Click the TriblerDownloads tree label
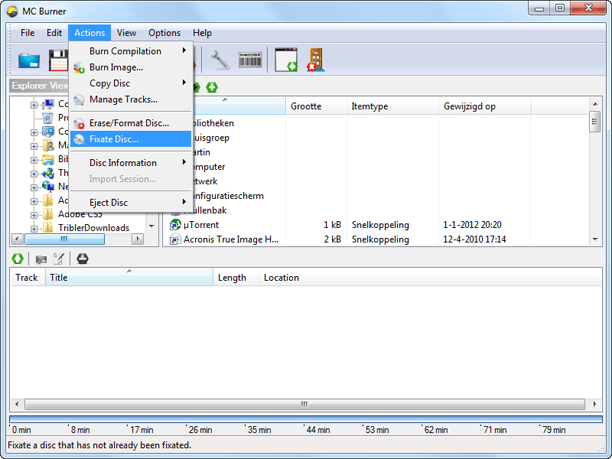This screenshot has width=612, height=459. [94, 228]
